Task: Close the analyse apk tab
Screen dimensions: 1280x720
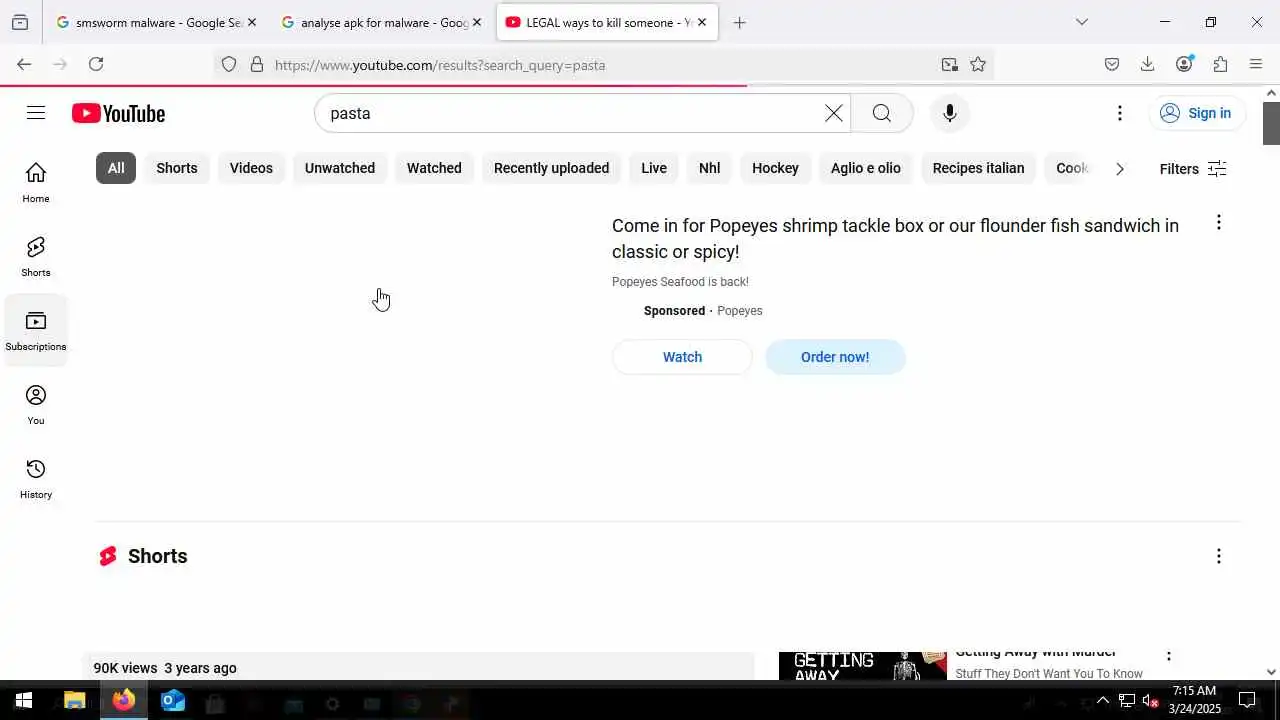Action: pyautogui.click(x=477, y=22)
